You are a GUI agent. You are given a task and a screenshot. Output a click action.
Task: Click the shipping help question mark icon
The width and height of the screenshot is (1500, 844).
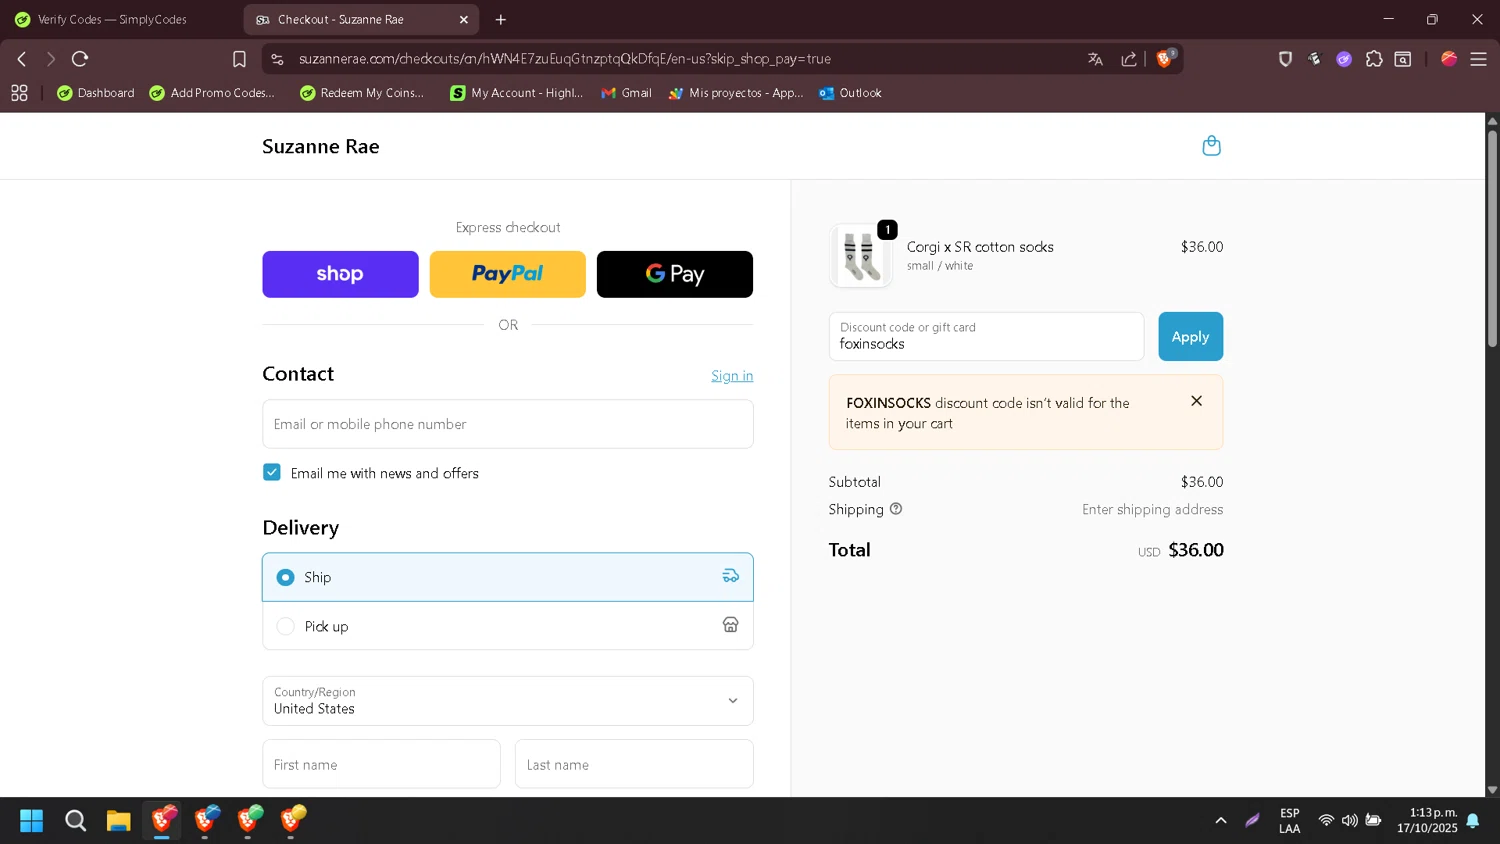896,508
